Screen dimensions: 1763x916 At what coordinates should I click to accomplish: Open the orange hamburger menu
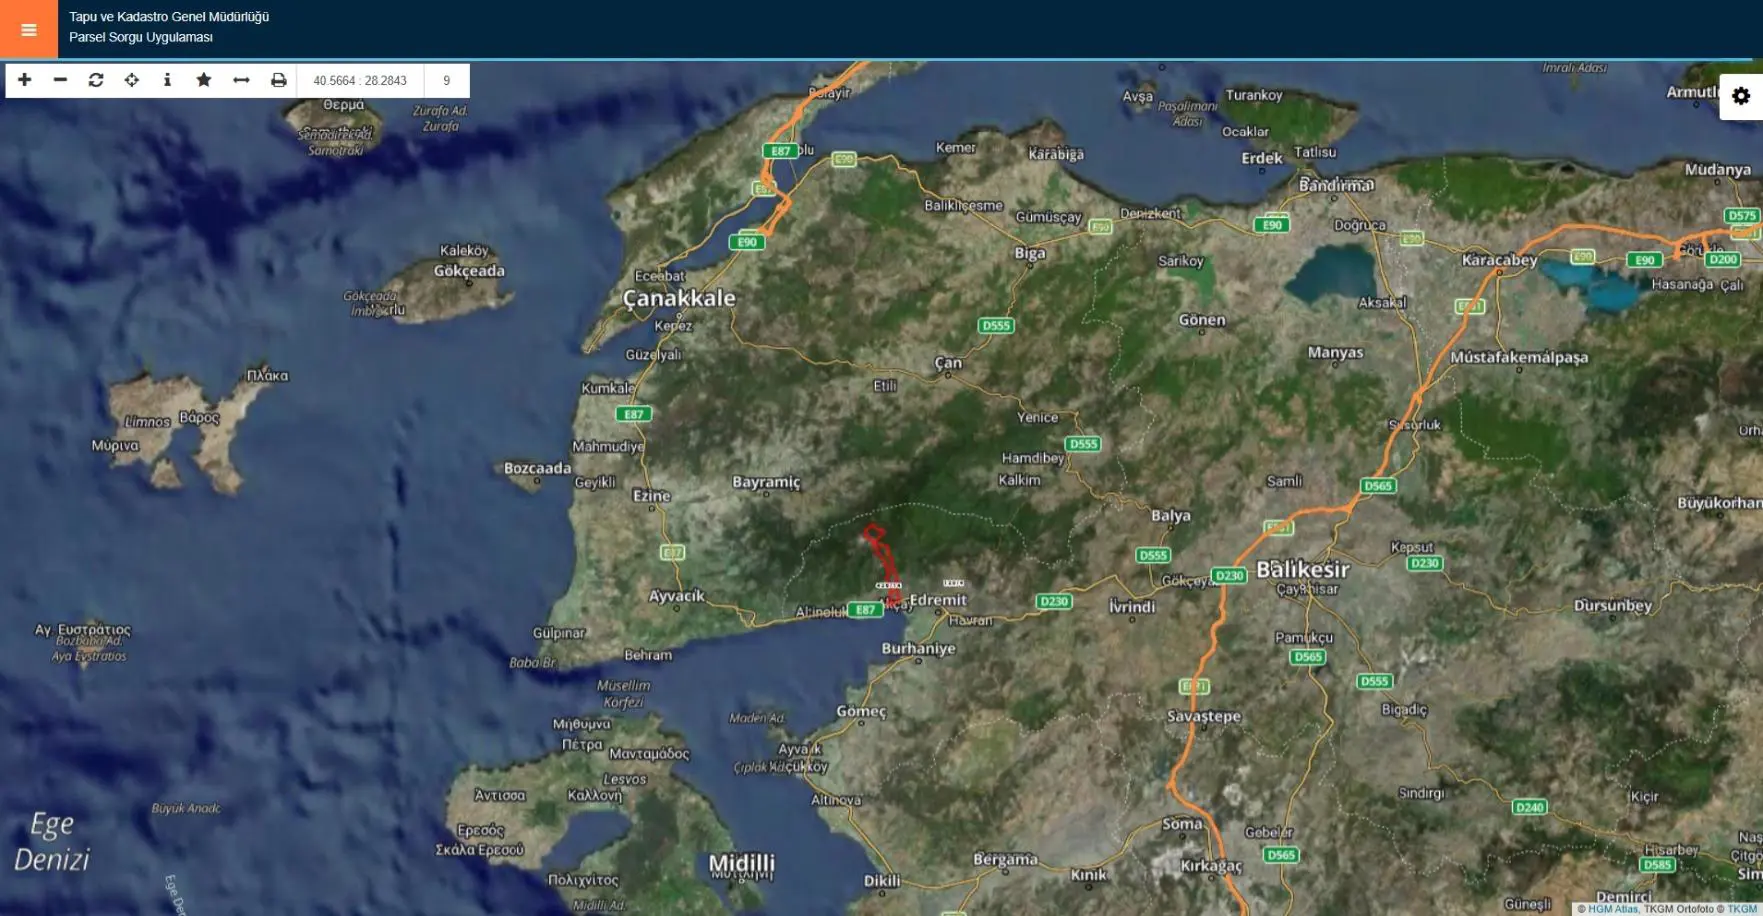pyautogui.click(x=29, y=29)
